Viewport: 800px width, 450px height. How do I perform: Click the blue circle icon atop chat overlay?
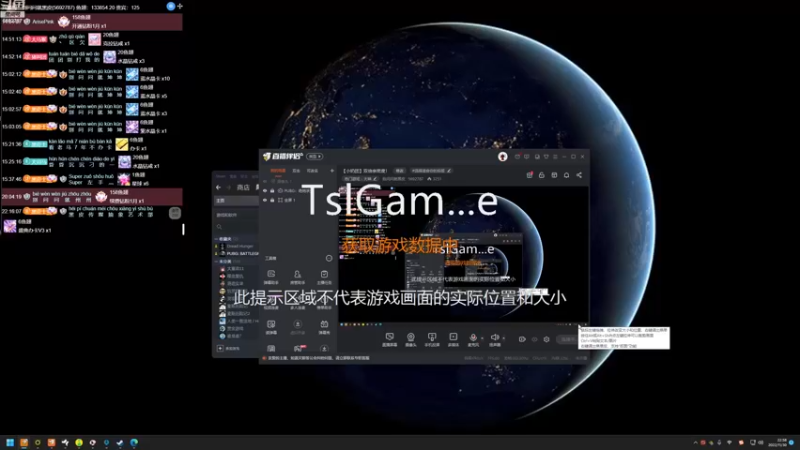[170, 6]
